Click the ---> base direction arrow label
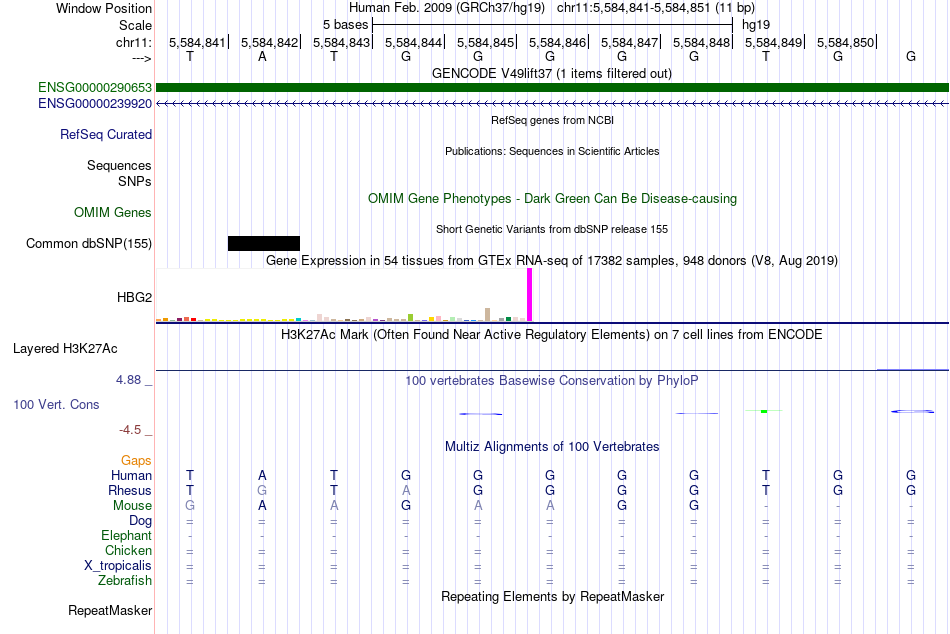The width and height of the screenshot is (950, 634). coord(141,58)
